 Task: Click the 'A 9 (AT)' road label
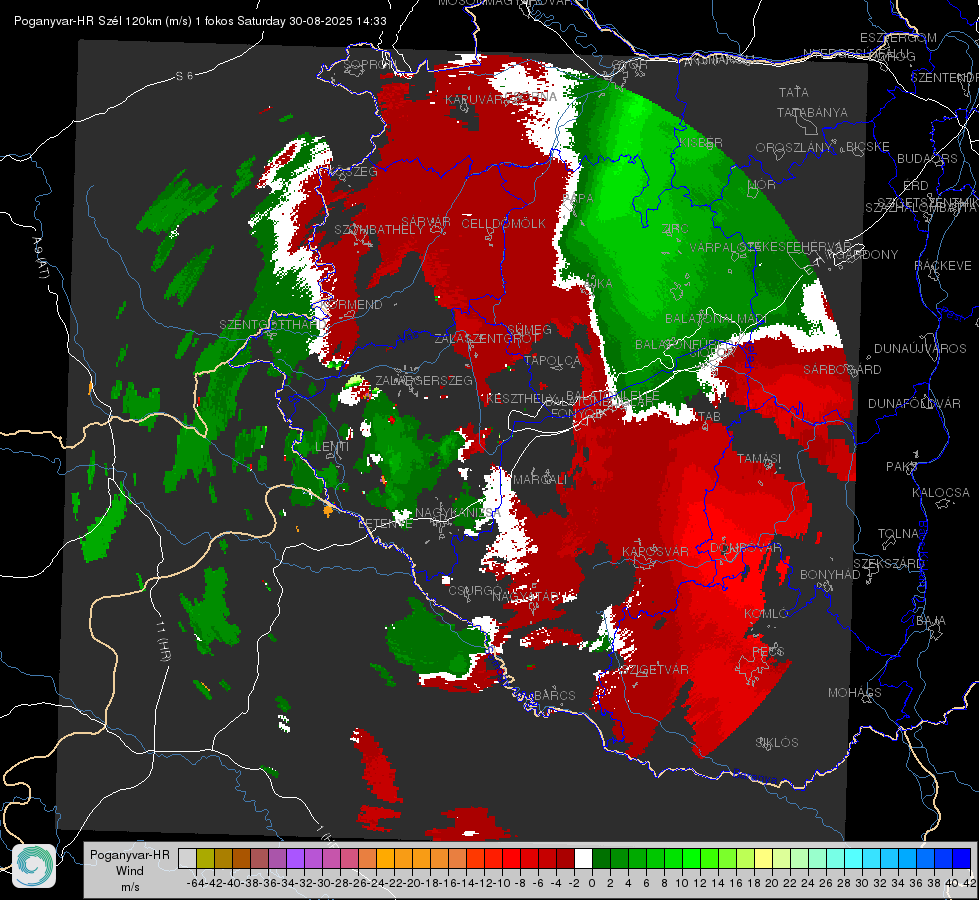click(x=40, y=258)
